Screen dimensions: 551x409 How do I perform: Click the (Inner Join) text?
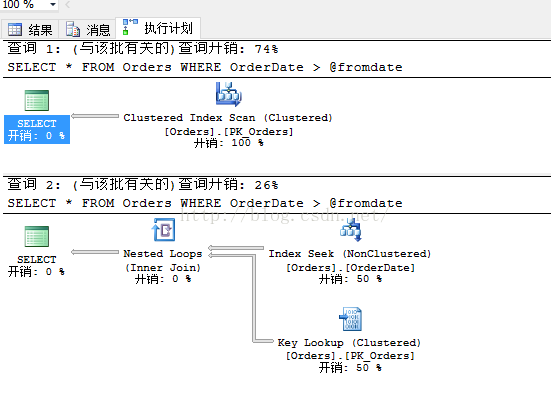pos(163,268)
